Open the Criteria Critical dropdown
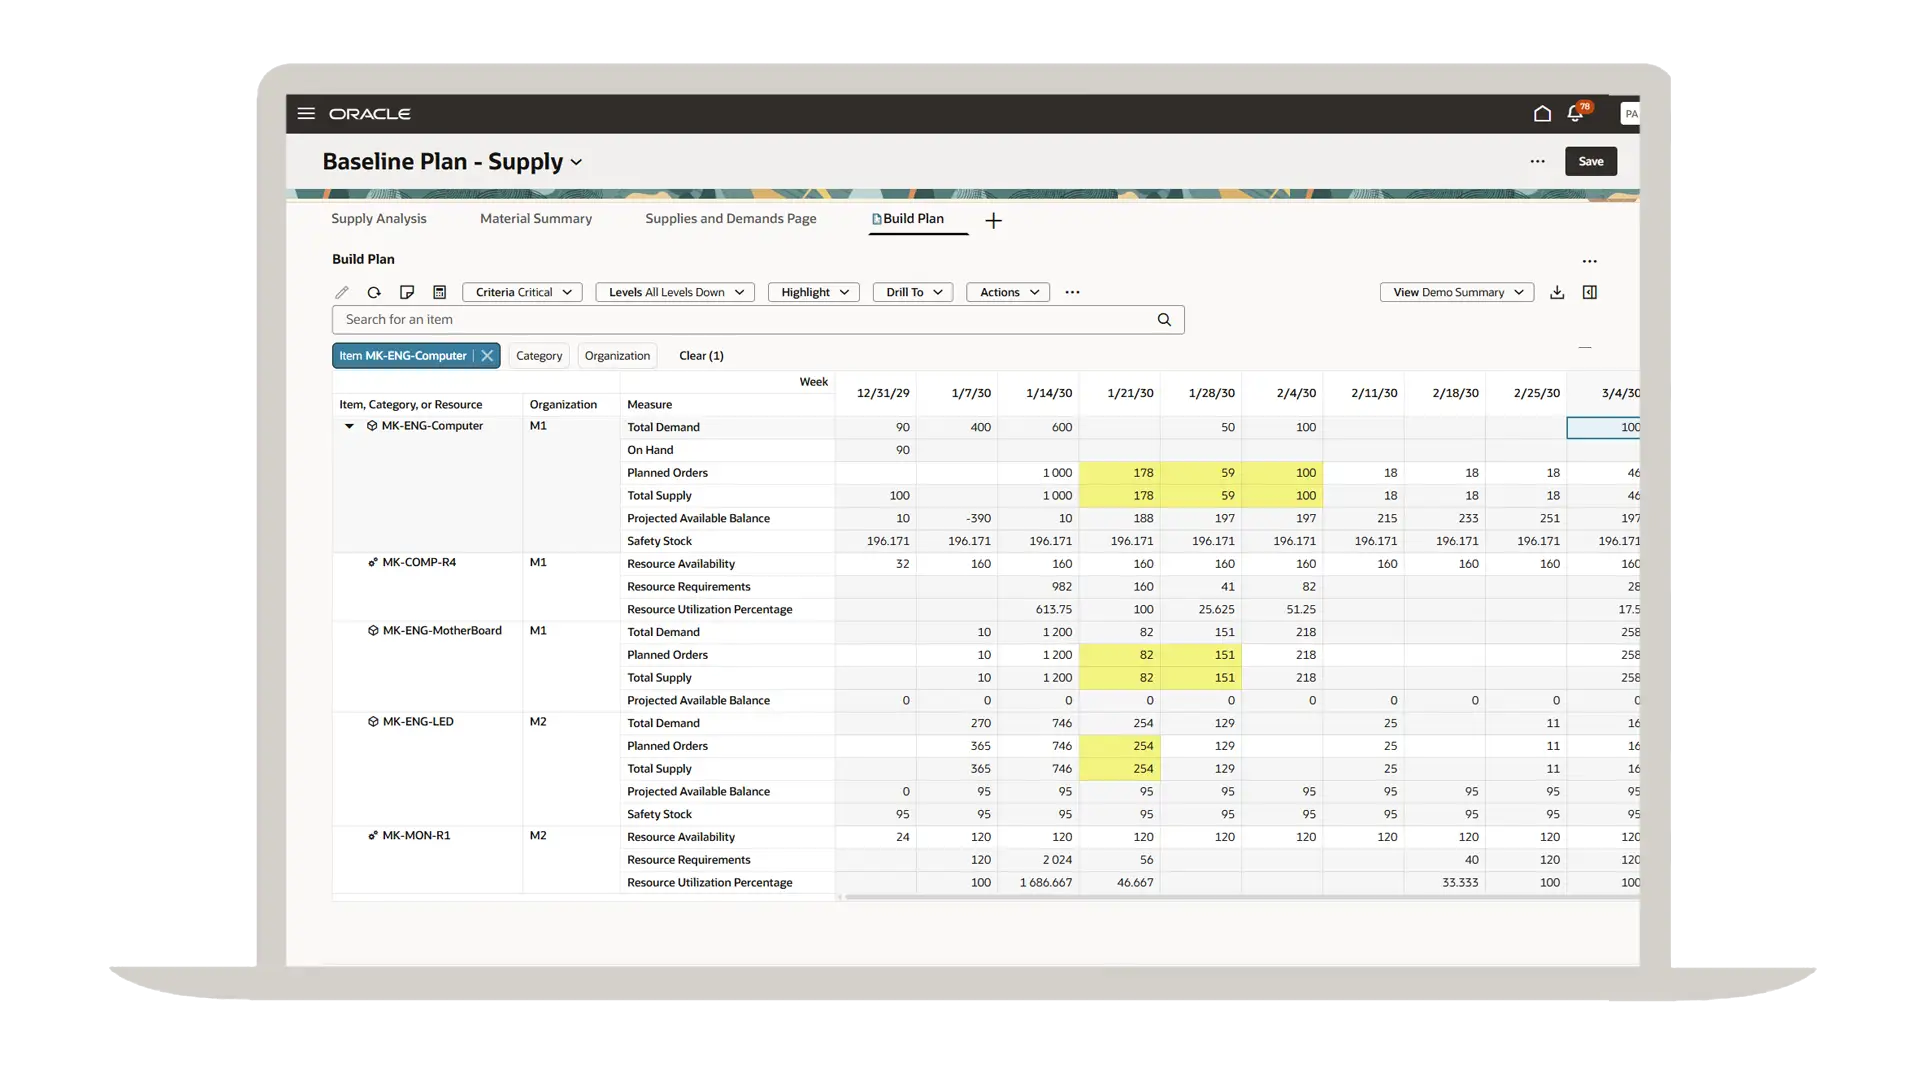This screenshot has width=1920, height=1080. coord(522,293)
